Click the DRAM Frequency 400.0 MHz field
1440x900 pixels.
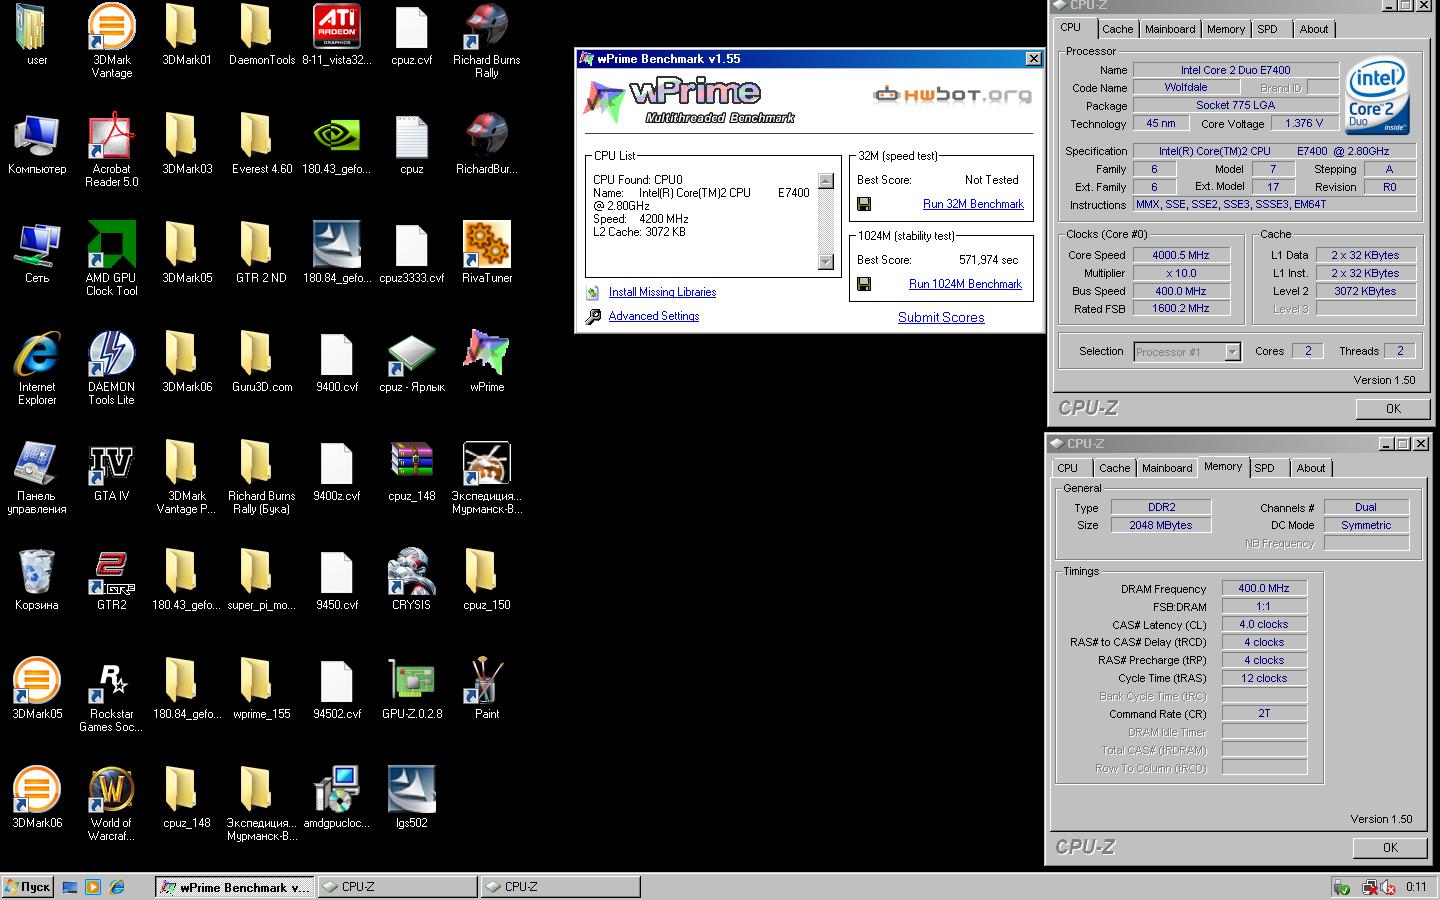[x=1264, y=588]
